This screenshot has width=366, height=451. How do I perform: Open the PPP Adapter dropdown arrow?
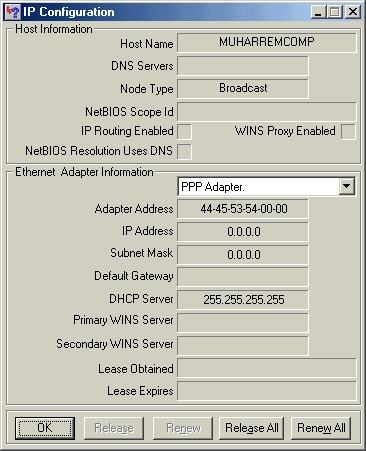click(x=347, y=186)
